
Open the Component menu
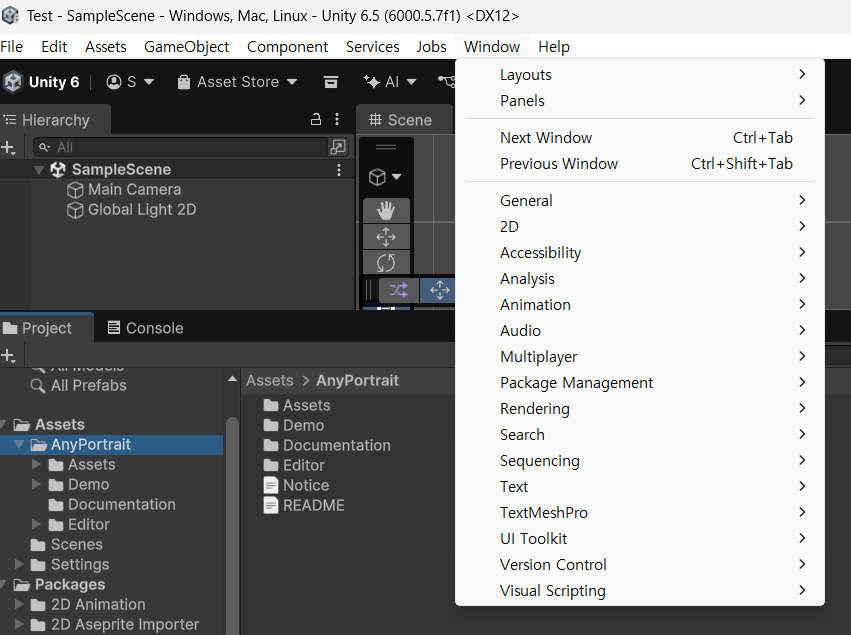[287, 47]
